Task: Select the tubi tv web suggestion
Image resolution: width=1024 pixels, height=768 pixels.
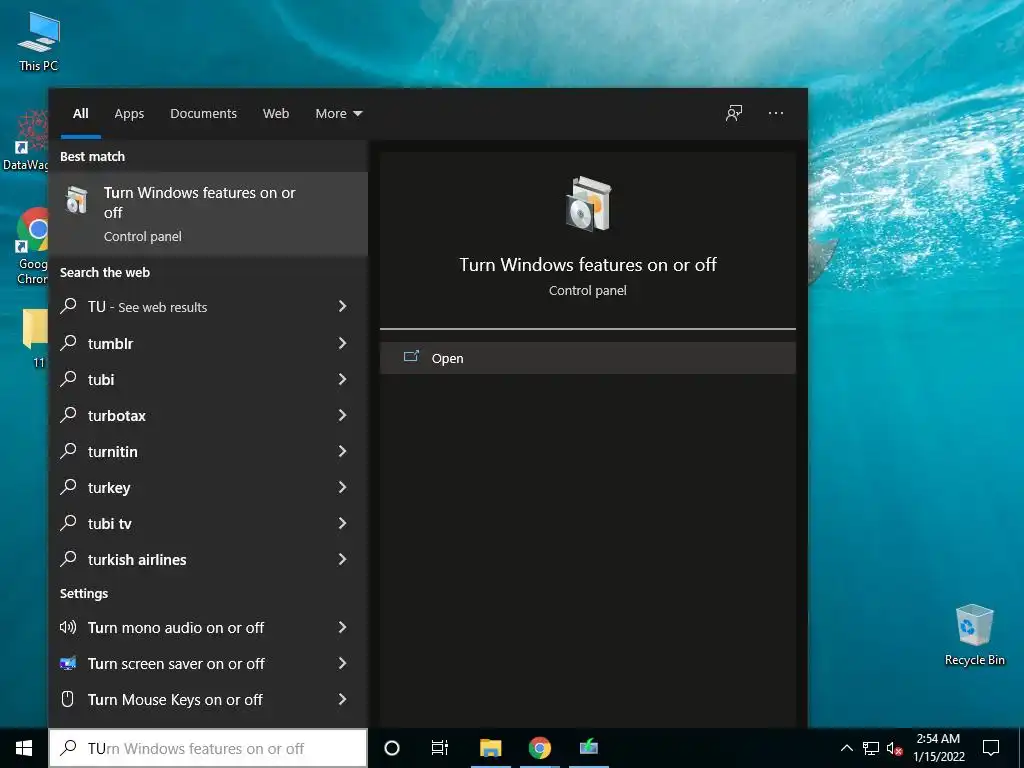Action: click(x=208, y=523)
